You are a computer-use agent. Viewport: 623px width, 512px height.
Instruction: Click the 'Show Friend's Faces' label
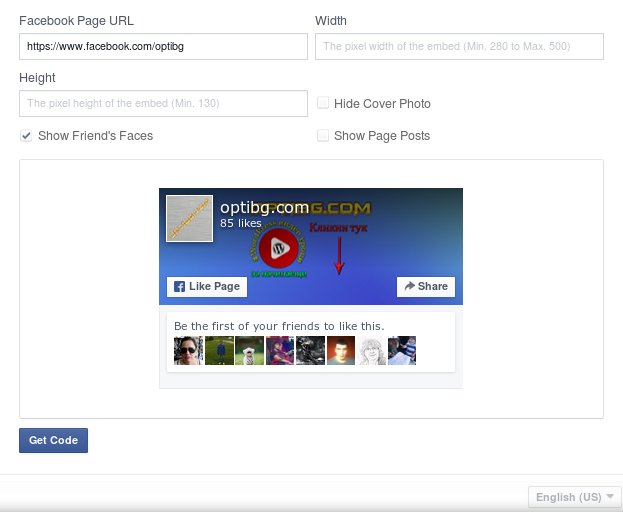pos(95,136)
